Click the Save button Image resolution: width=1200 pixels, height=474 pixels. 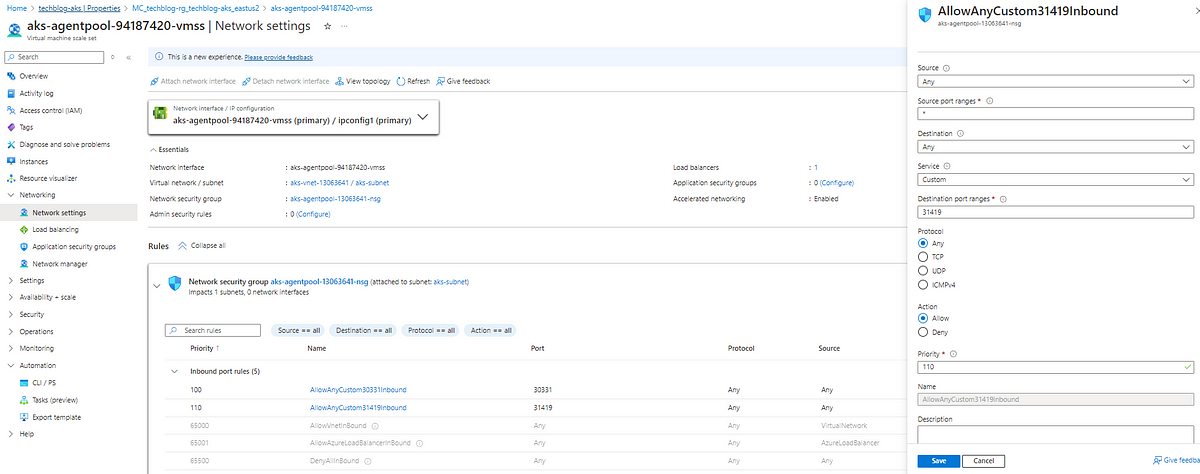tap(938, 460)
